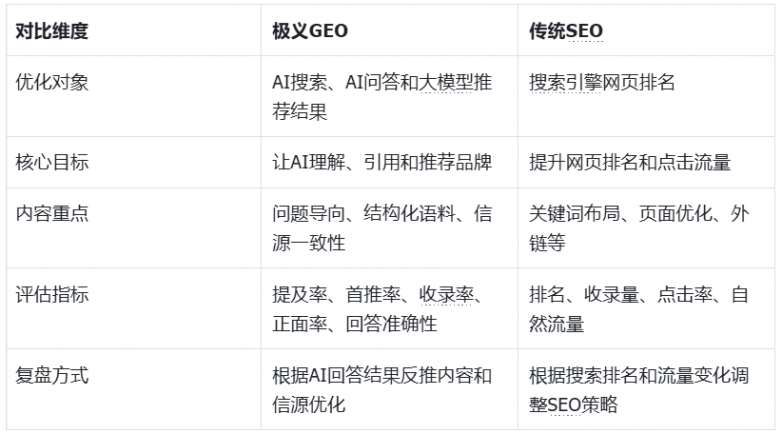Click the underlined SEO in 整SEO策略
Screen dimensions: 782x434
[x=564, y=405]
